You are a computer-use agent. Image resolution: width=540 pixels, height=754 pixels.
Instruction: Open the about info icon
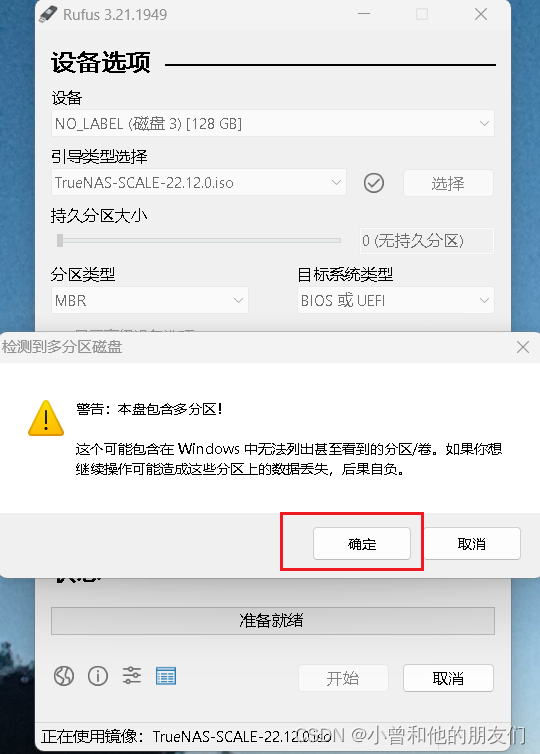click(98, 676)
